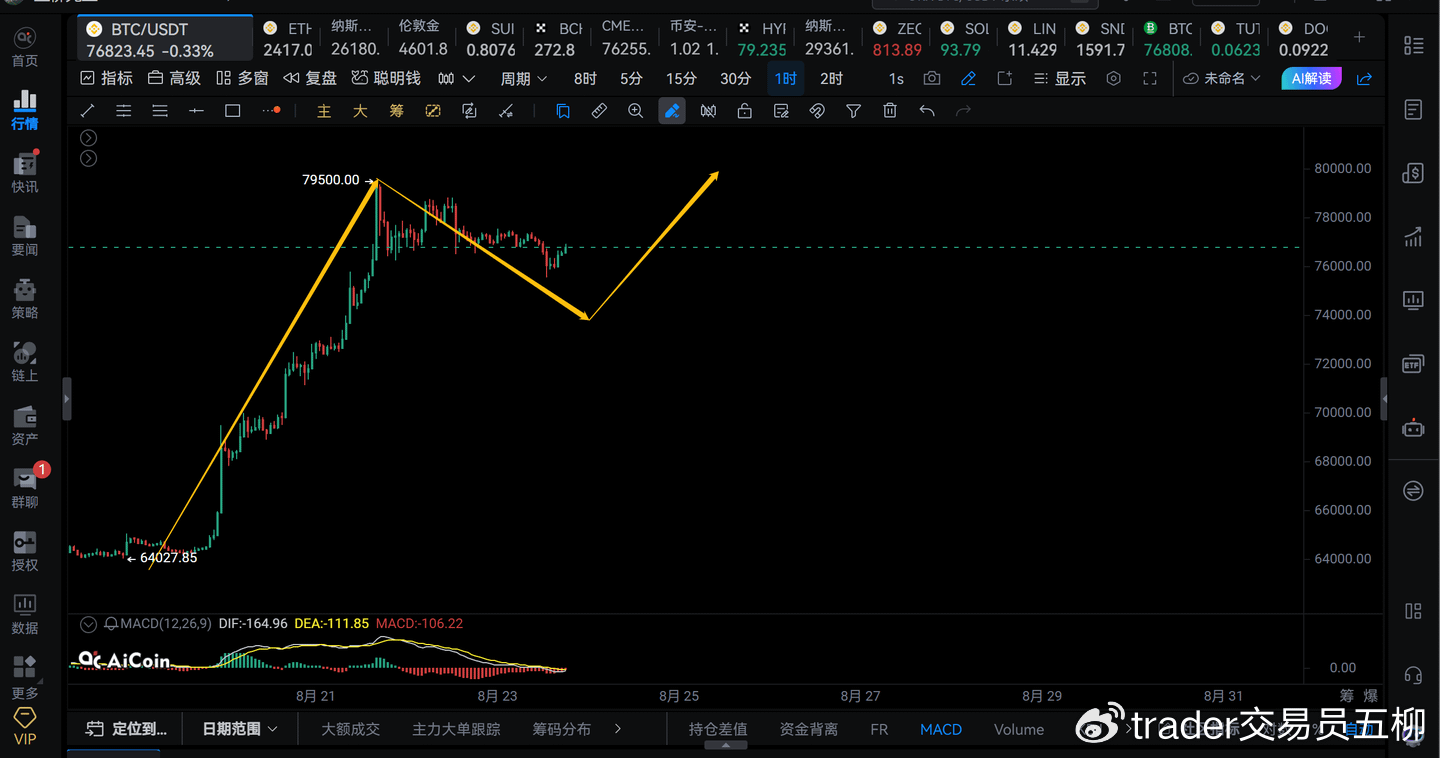This screenshot has width=1440, height=758.
Task: Click the blue pencil draw-mode icon
Action: tap(968, 78)
